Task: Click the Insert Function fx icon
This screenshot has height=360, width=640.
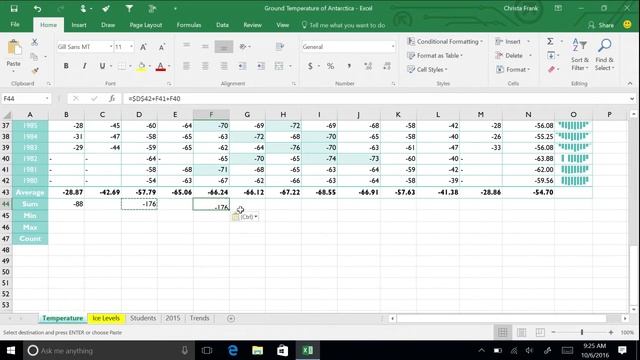Action: (112, 98)
